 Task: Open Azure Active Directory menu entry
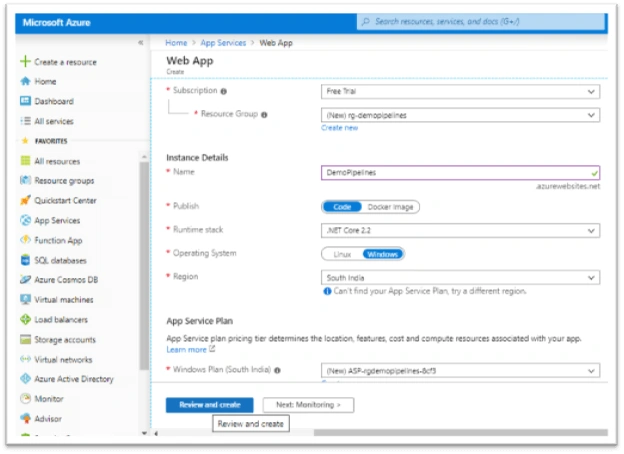[x=74, y=379]
